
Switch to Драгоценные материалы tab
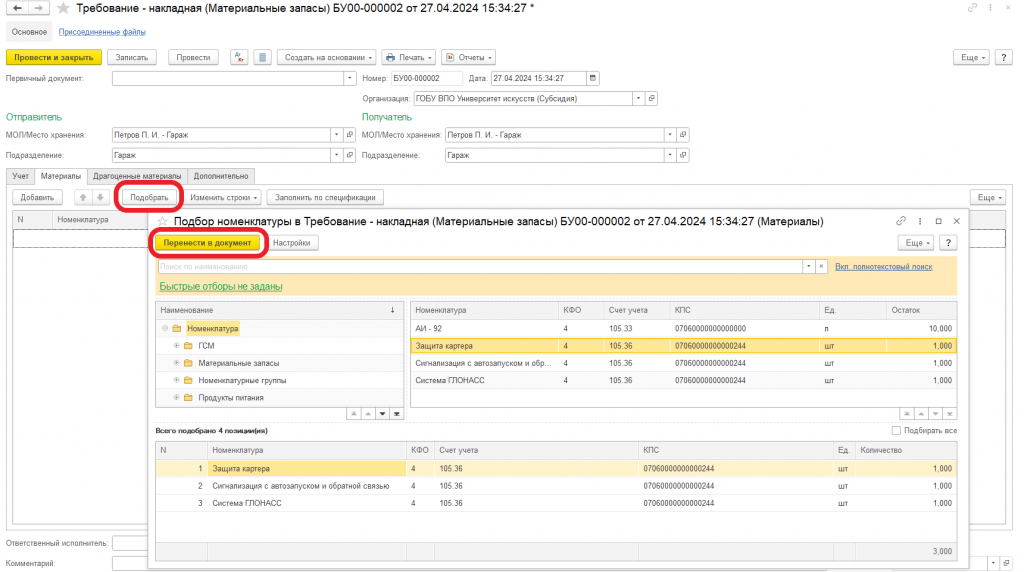pyautogui.click(x=137, y=176)
